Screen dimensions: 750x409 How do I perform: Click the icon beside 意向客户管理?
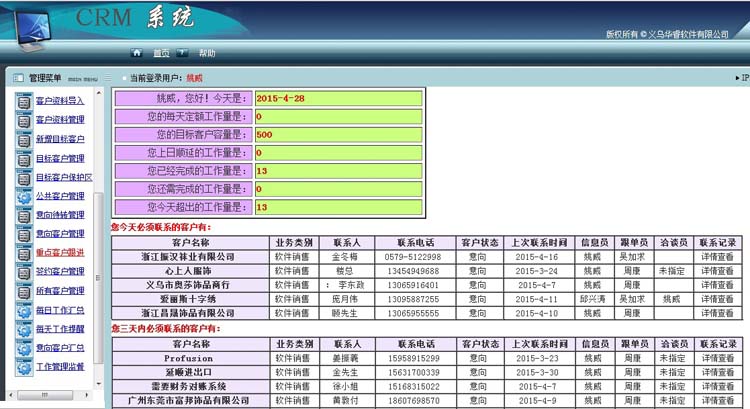tap(24, 234)
